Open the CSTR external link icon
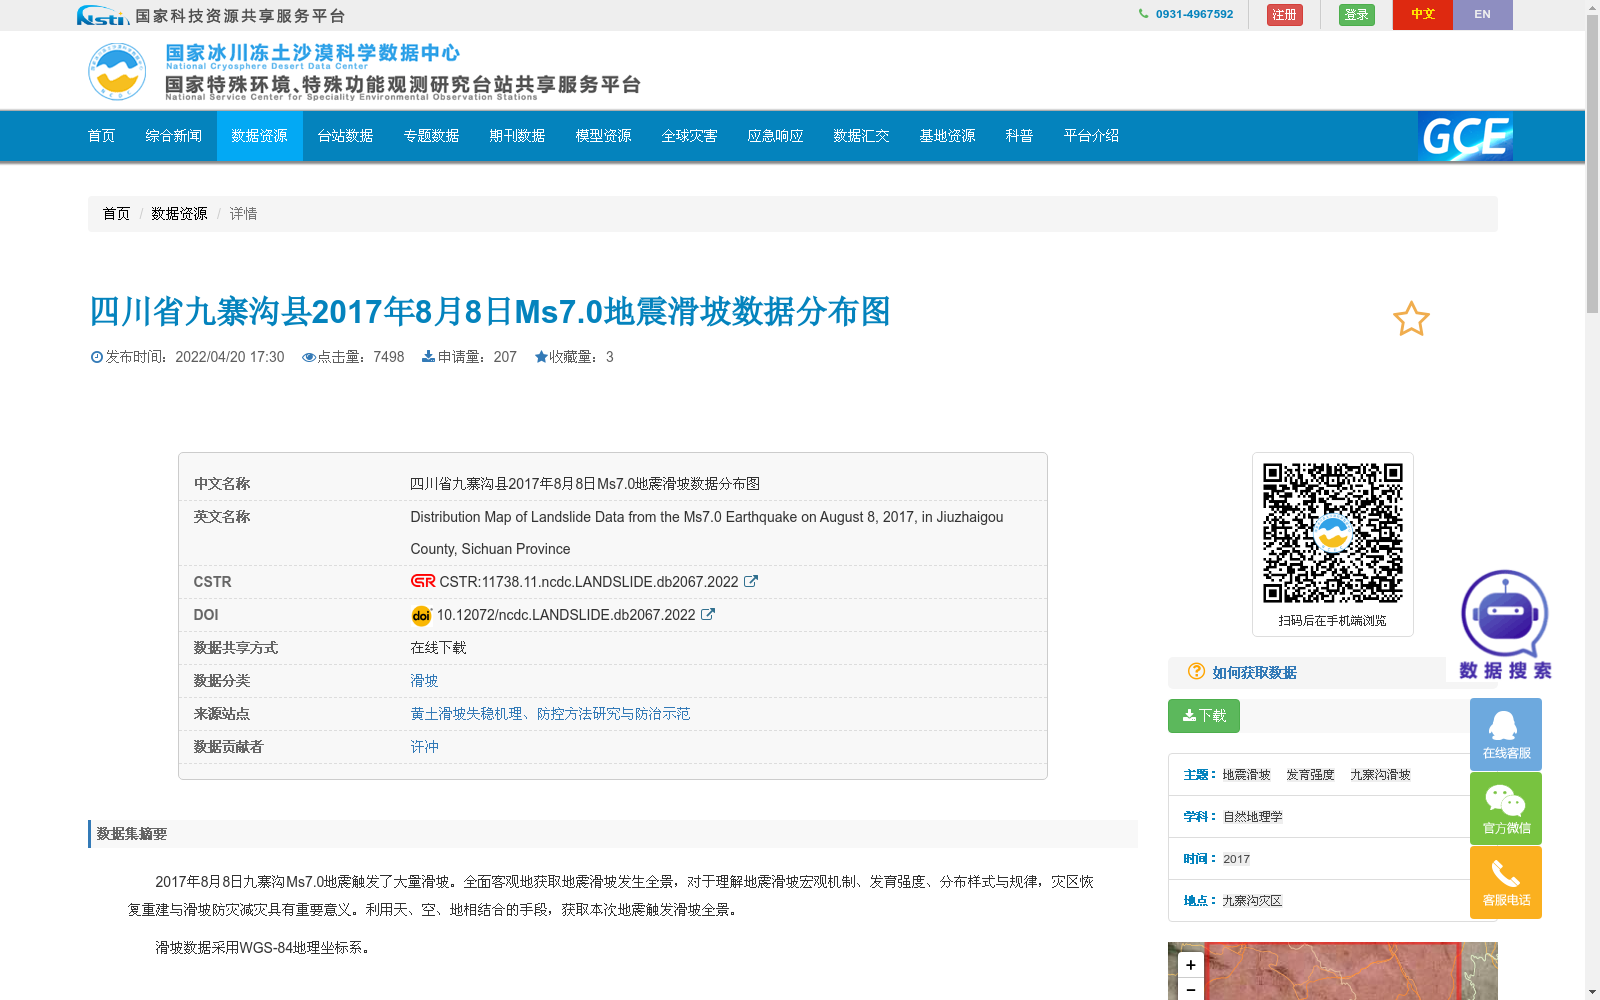Screen dimensions: 1600x1000 pos(751,581)
